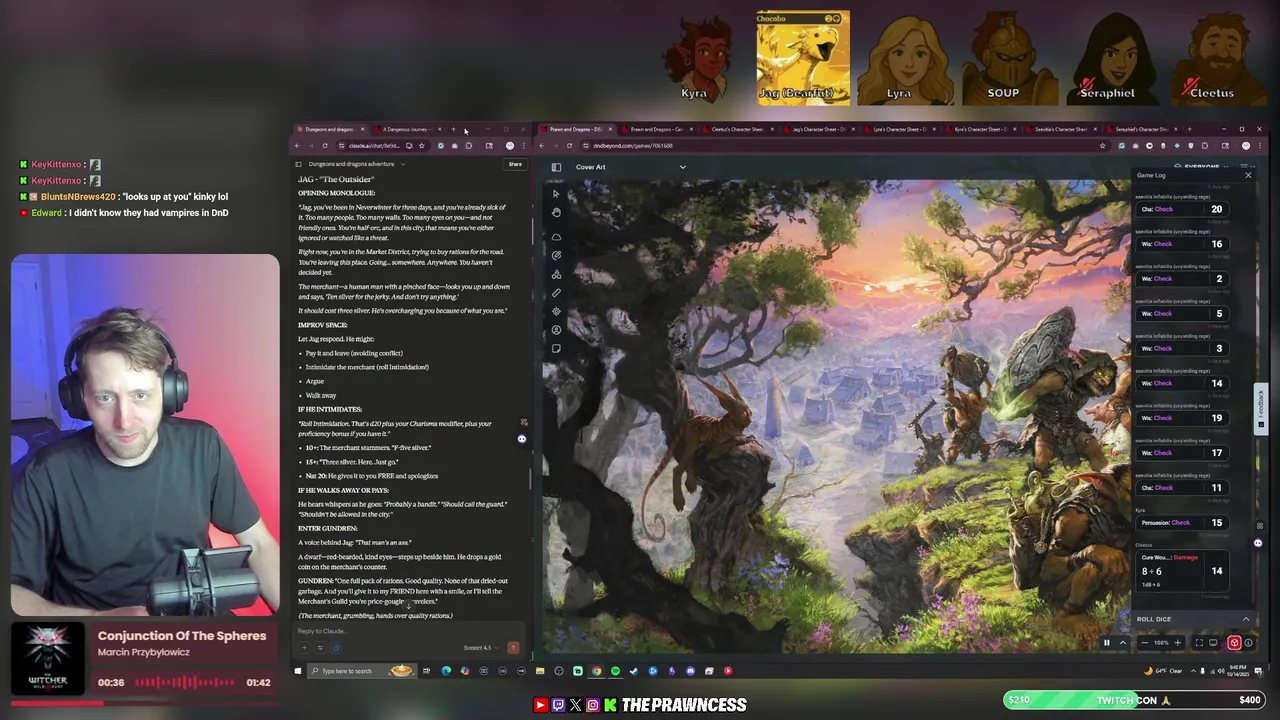The image size is (1280, 720).
Task: Bookmark the Claude page with star
Action: [421, 146]
